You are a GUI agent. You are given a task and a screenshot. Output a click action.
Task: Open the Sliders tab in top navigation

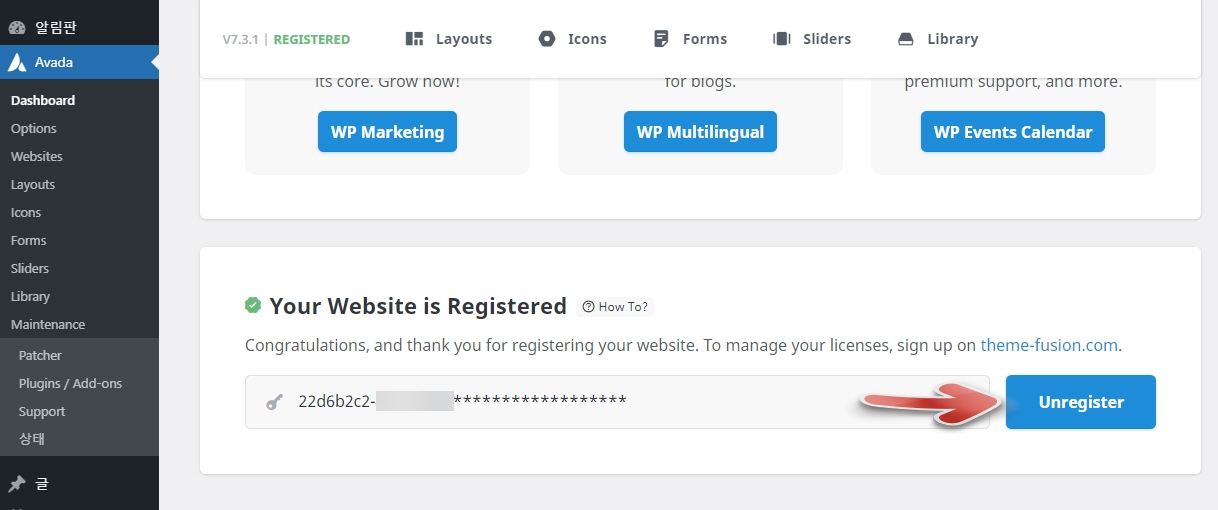812,39
